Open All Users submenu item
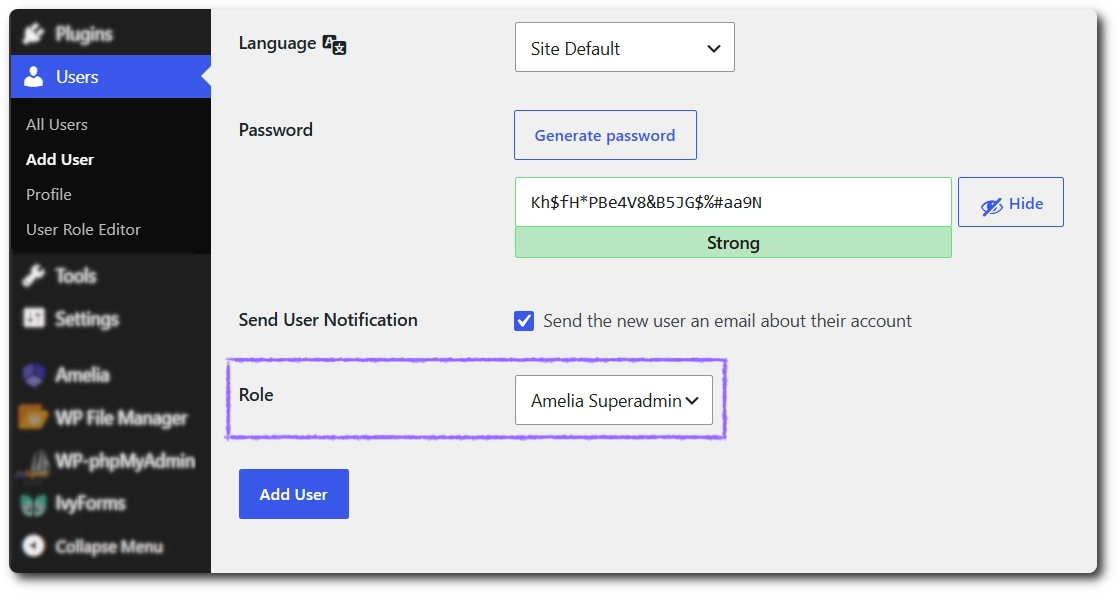This screenshot has height=594, width=1118. click(57, 124)
